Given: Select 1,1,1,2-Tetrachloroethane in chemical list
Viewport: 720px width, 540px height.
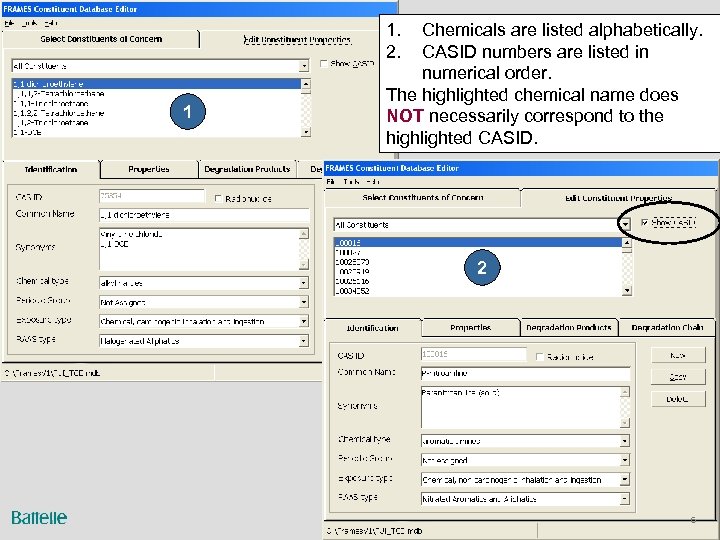Looking at the screenshot, I should coord(156,94).
